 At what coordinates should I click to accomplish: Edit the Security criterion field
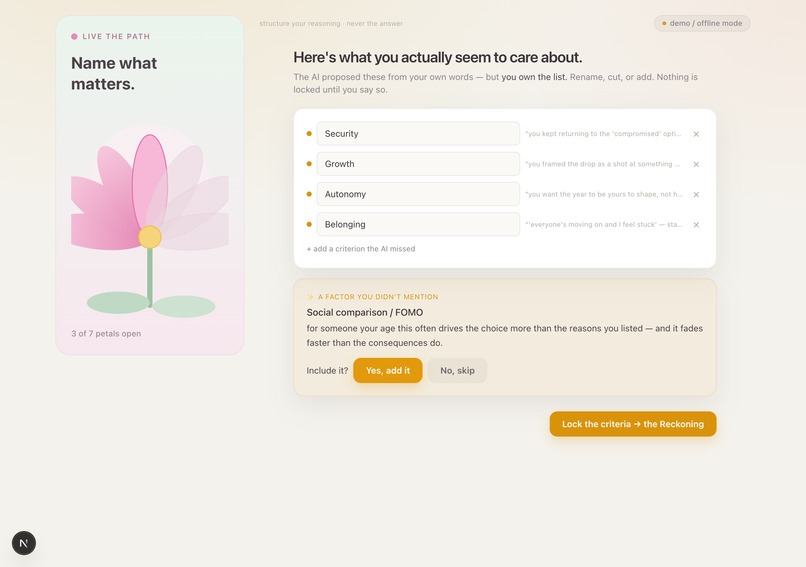[418, 134]
